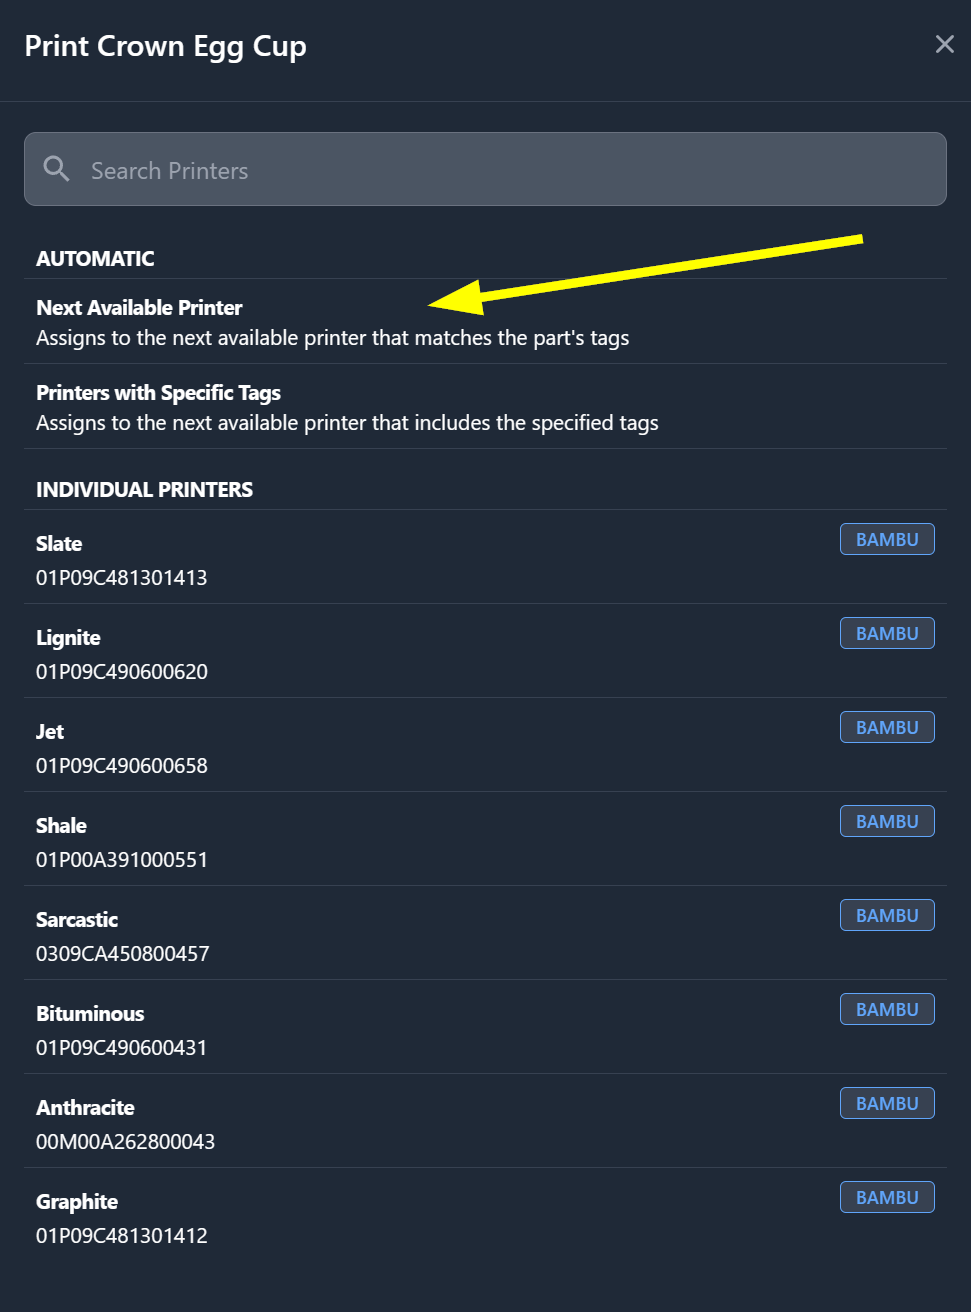Select the Slate printer

[x=485, y=557]
